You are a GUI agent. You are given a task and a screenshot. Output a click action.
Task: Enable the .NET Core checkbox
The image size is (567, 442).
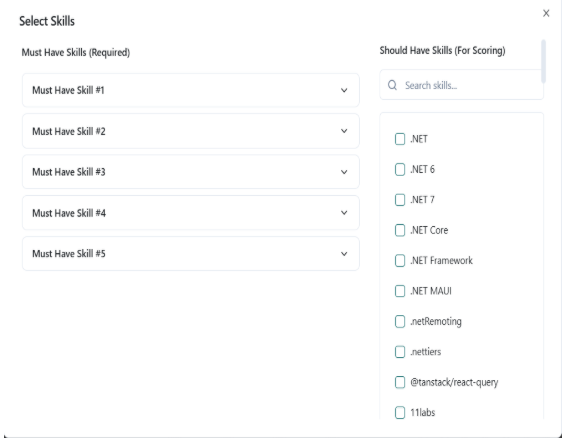400,230
